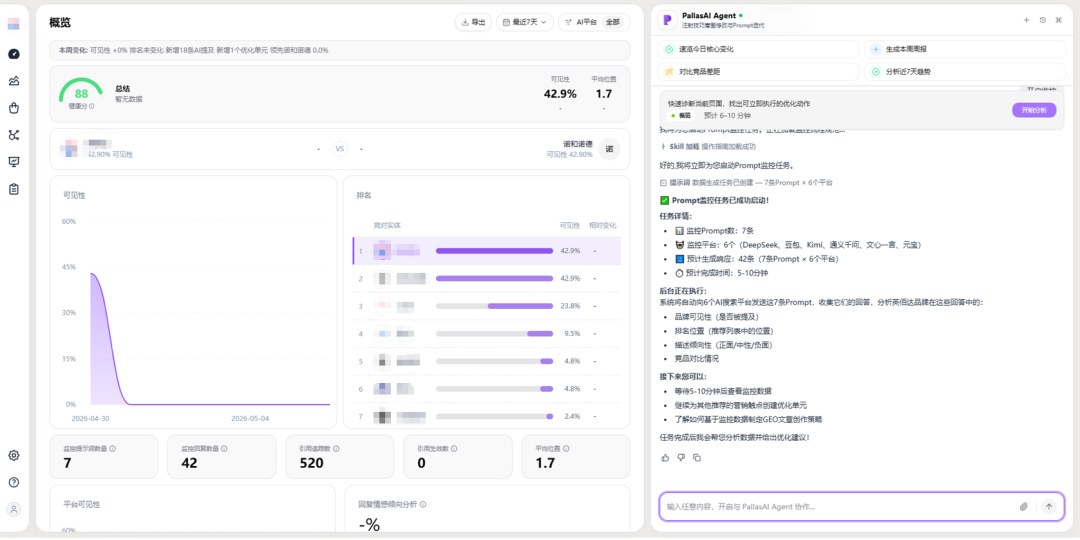Click the 导出 export button

pyautogui.click(x=473, y=23)
